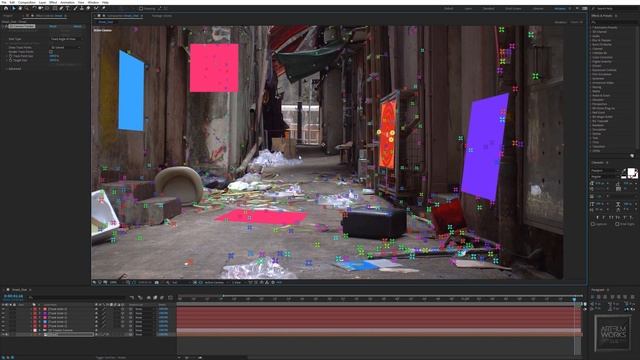
Task: Select the Selection (arrow) tool
Action: (13, 8)
